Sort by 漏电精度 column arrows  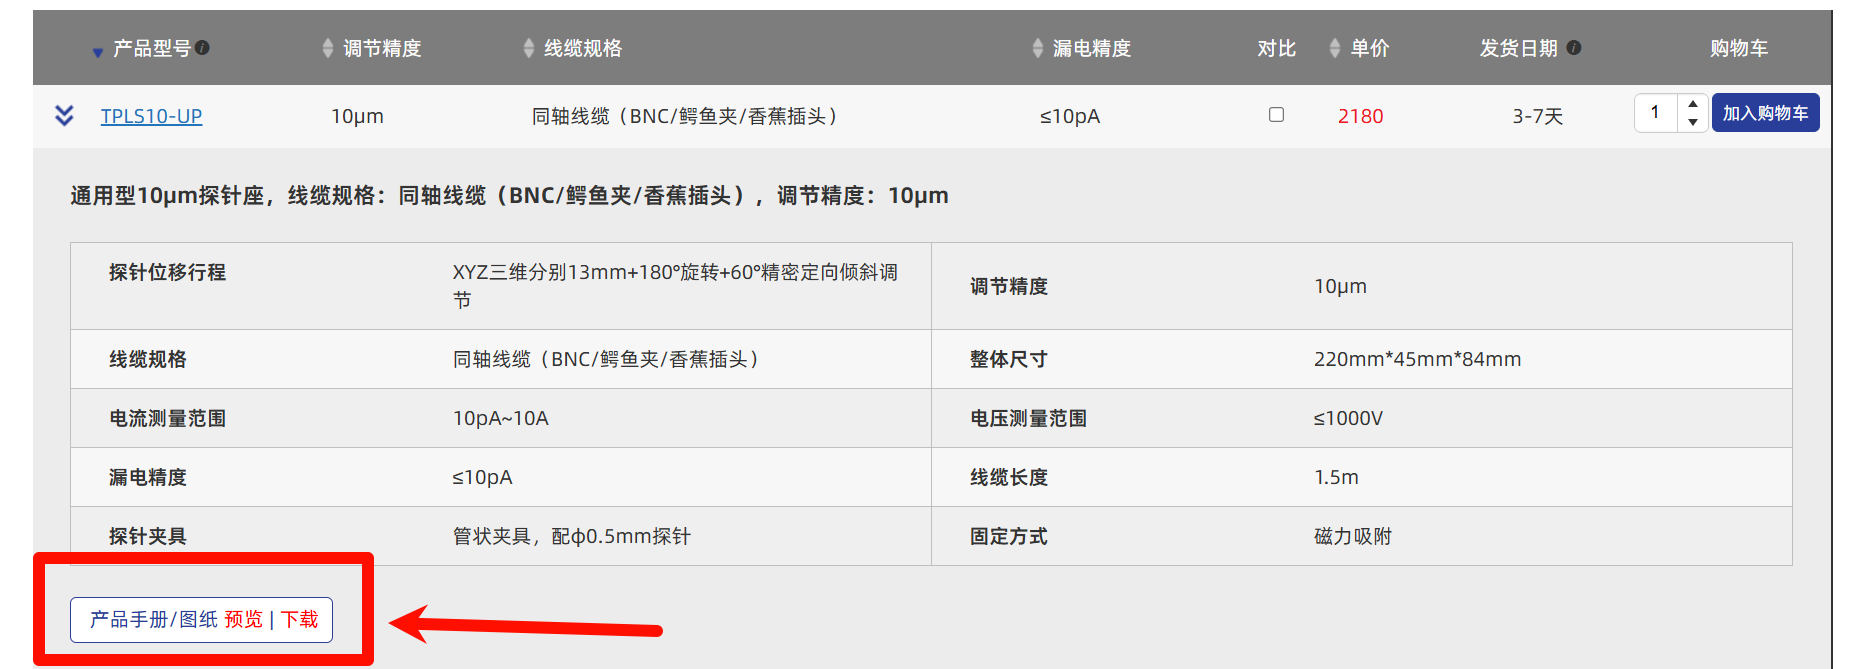click(x=1038, y=48)
